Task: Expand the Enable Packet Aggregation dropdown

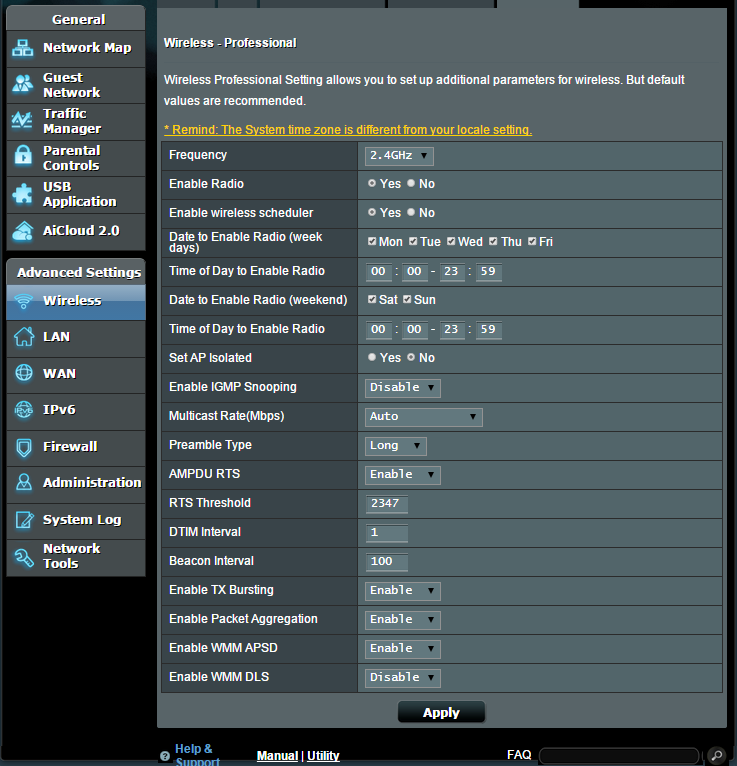Action: [x=402, y=620]
